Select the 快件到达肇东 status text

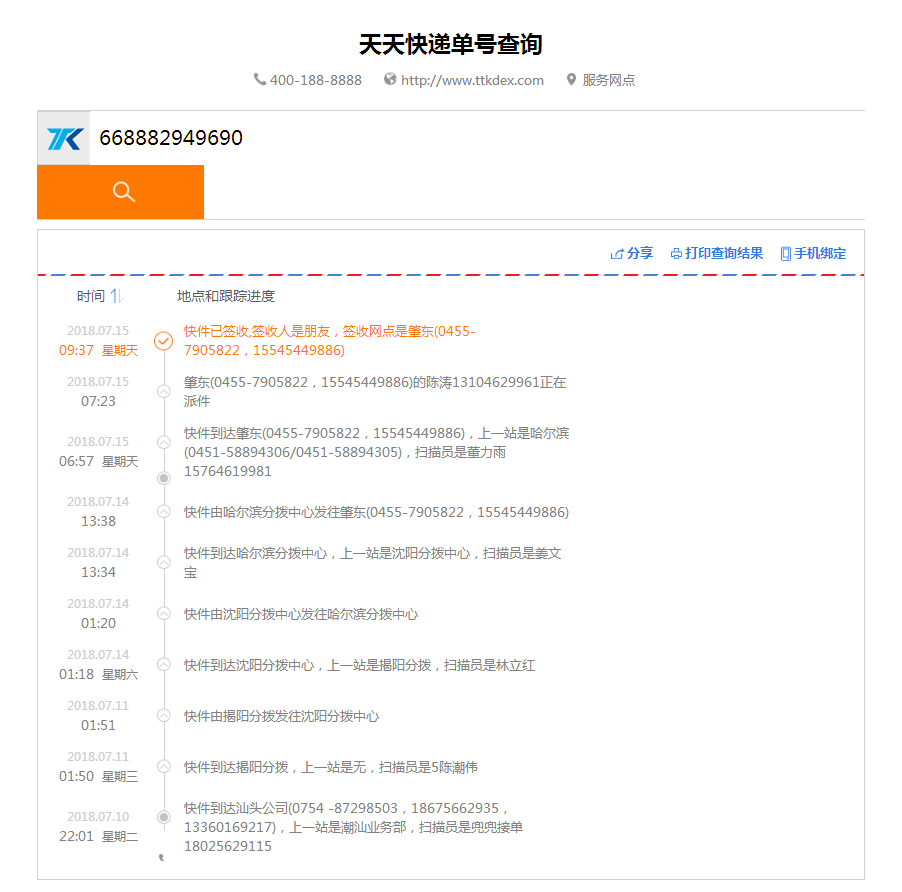(x=377, y=452)
